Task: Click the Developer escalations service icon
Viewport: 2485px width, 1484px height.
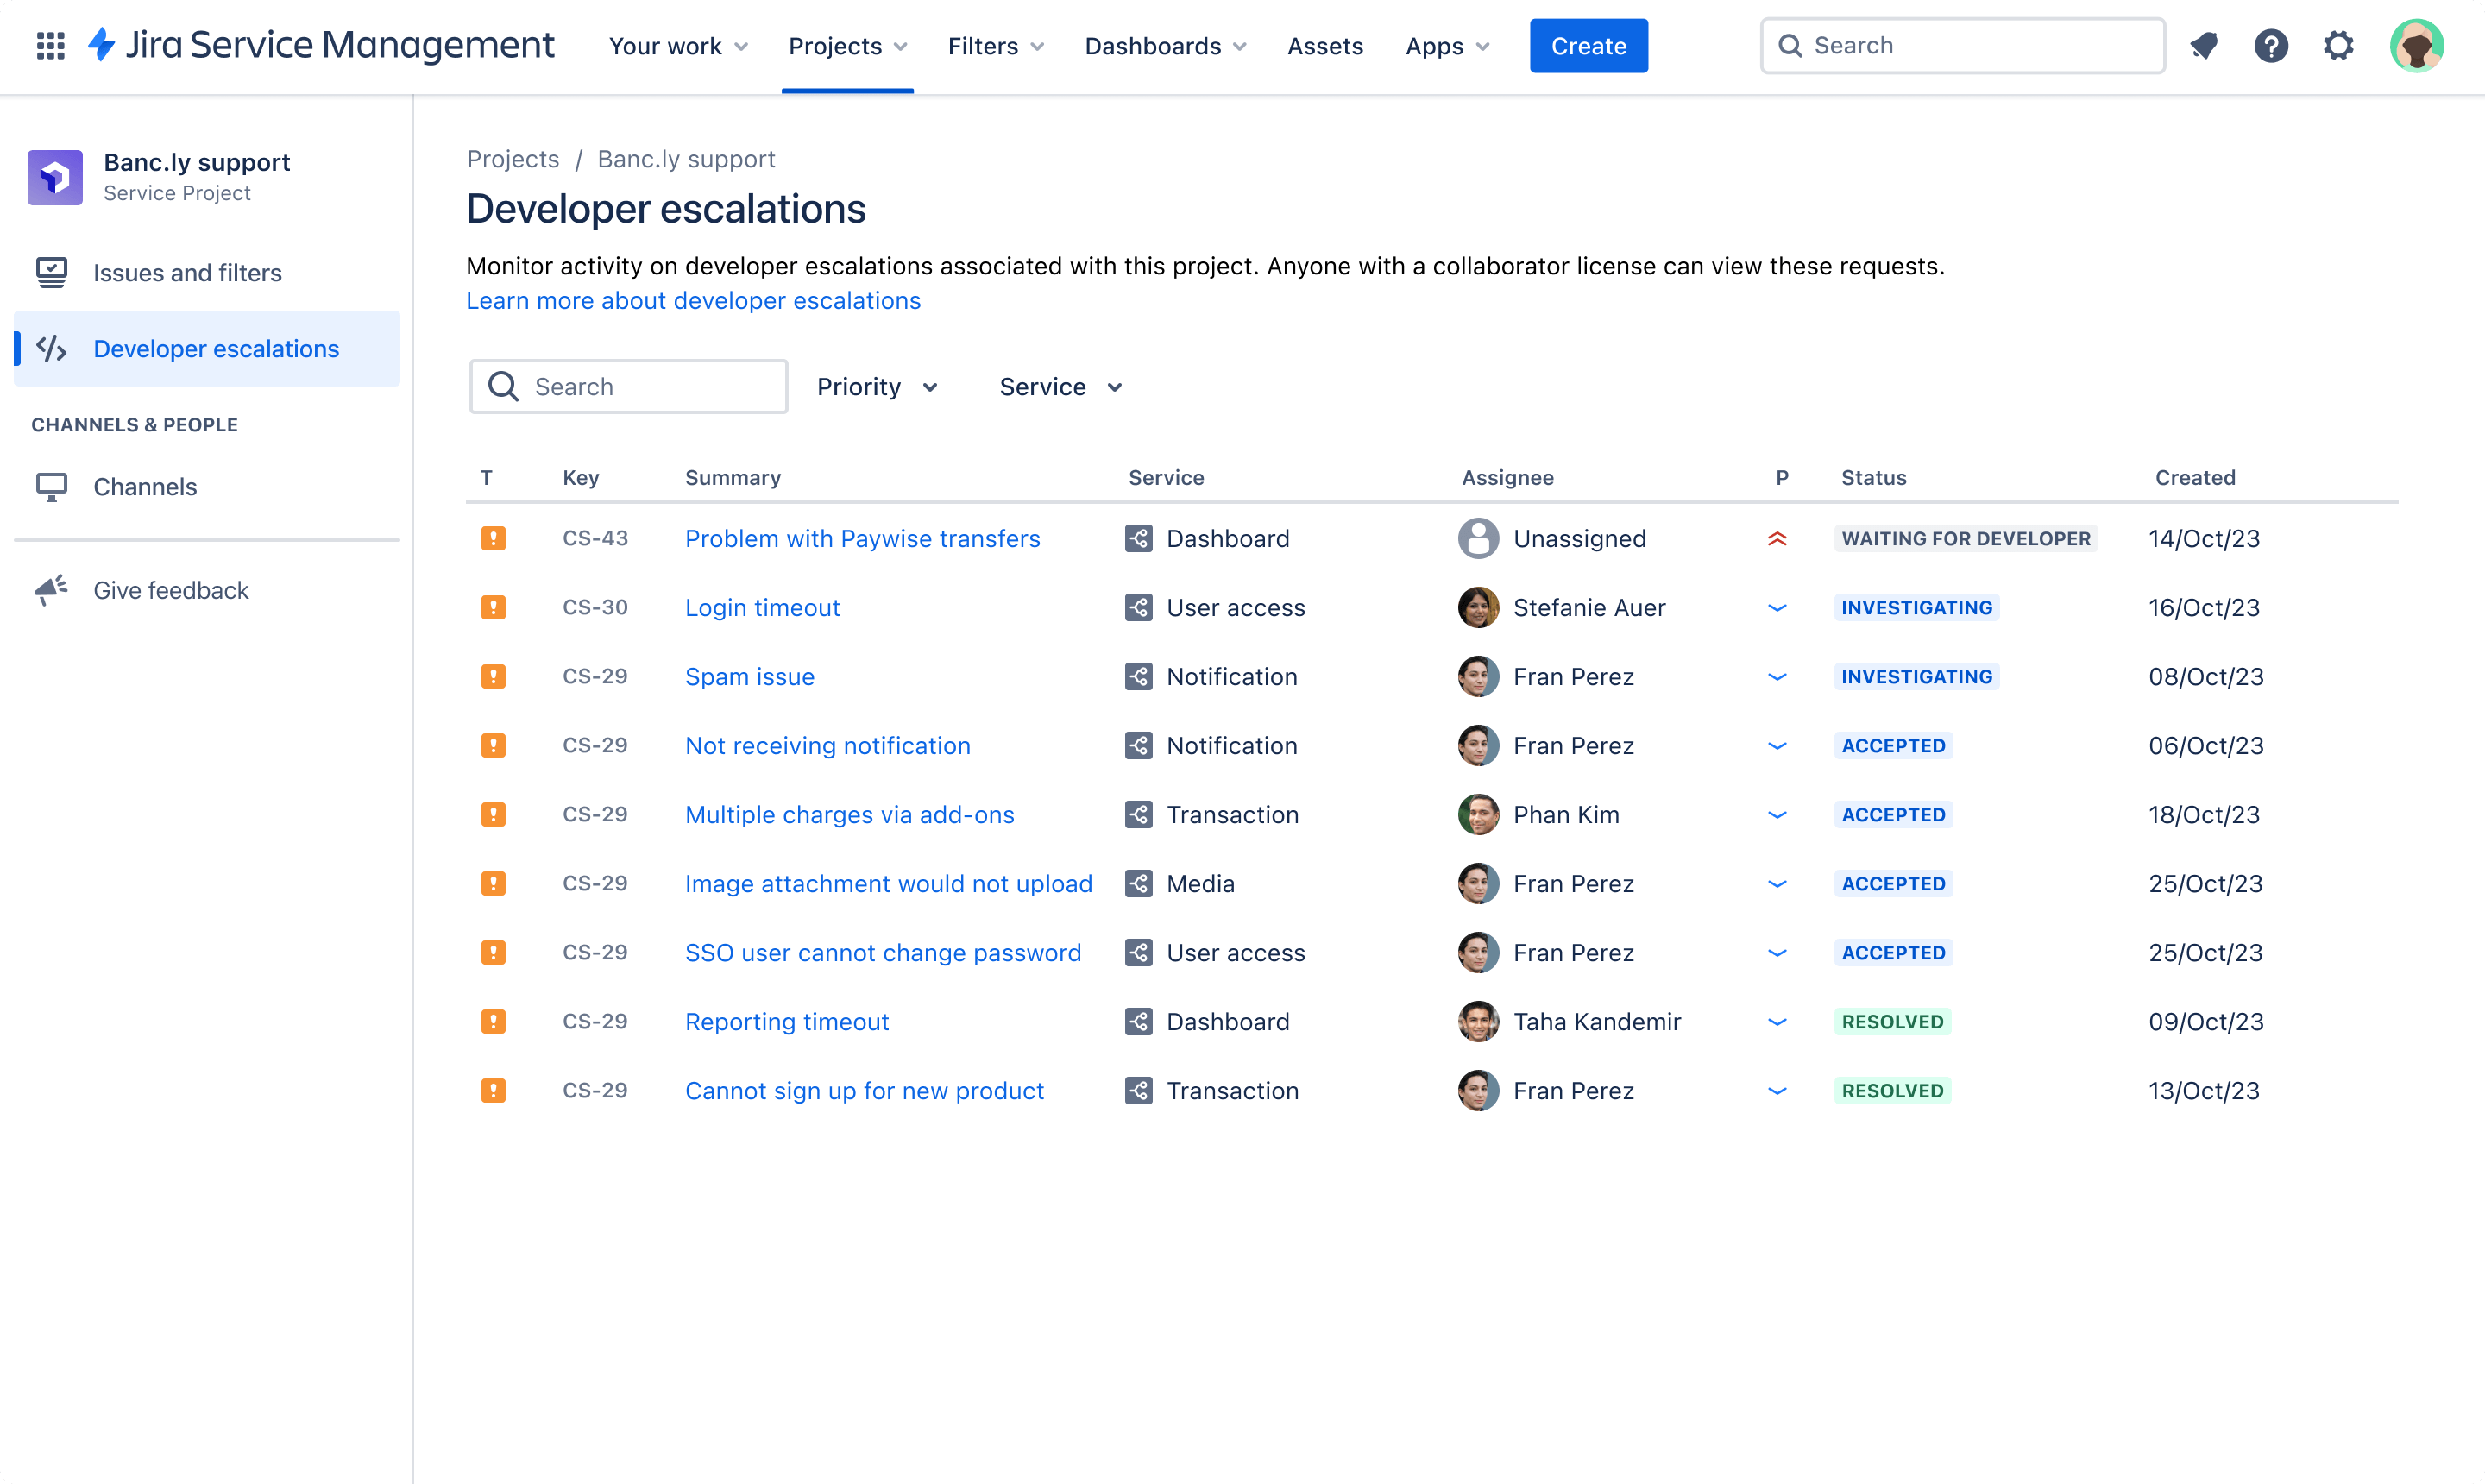Action: coord(53,348)
